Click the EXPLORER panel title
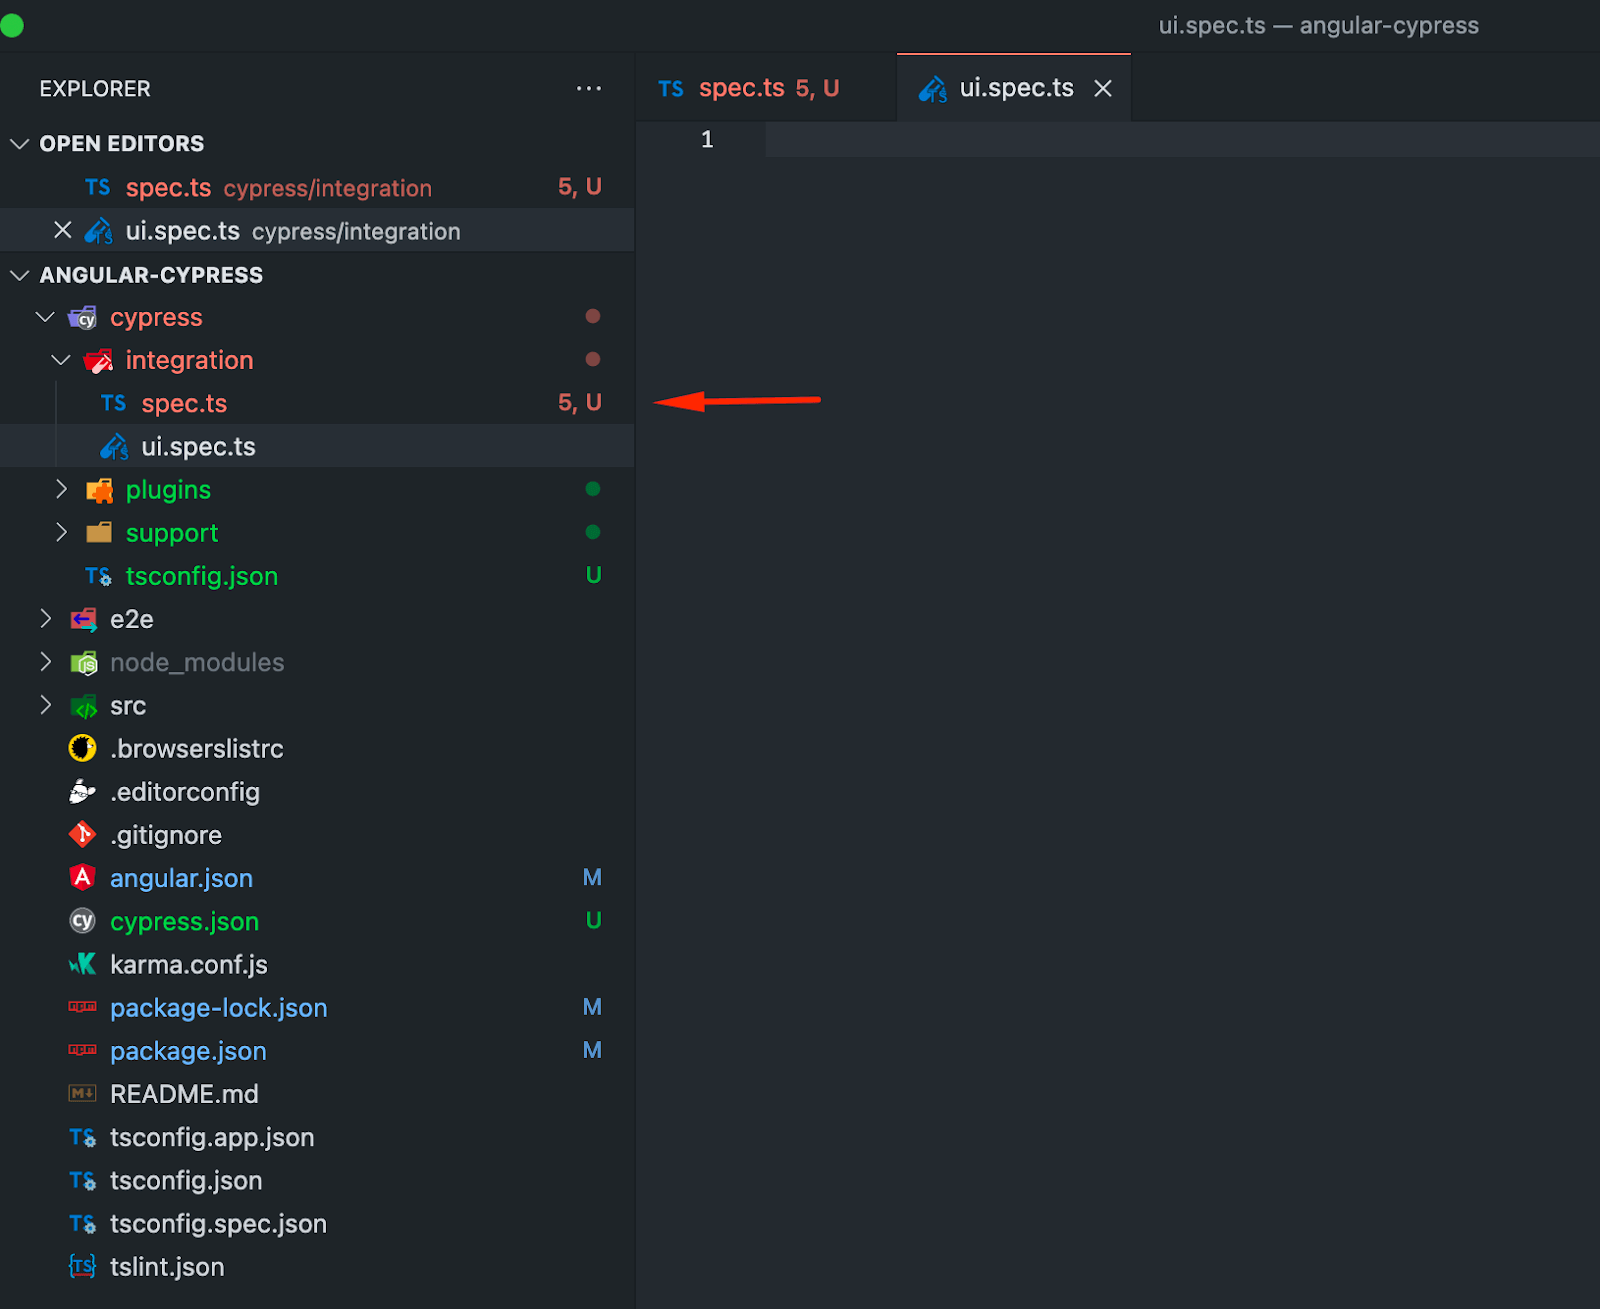Viewport: 1600px width, 1309px height. point(95,88)
